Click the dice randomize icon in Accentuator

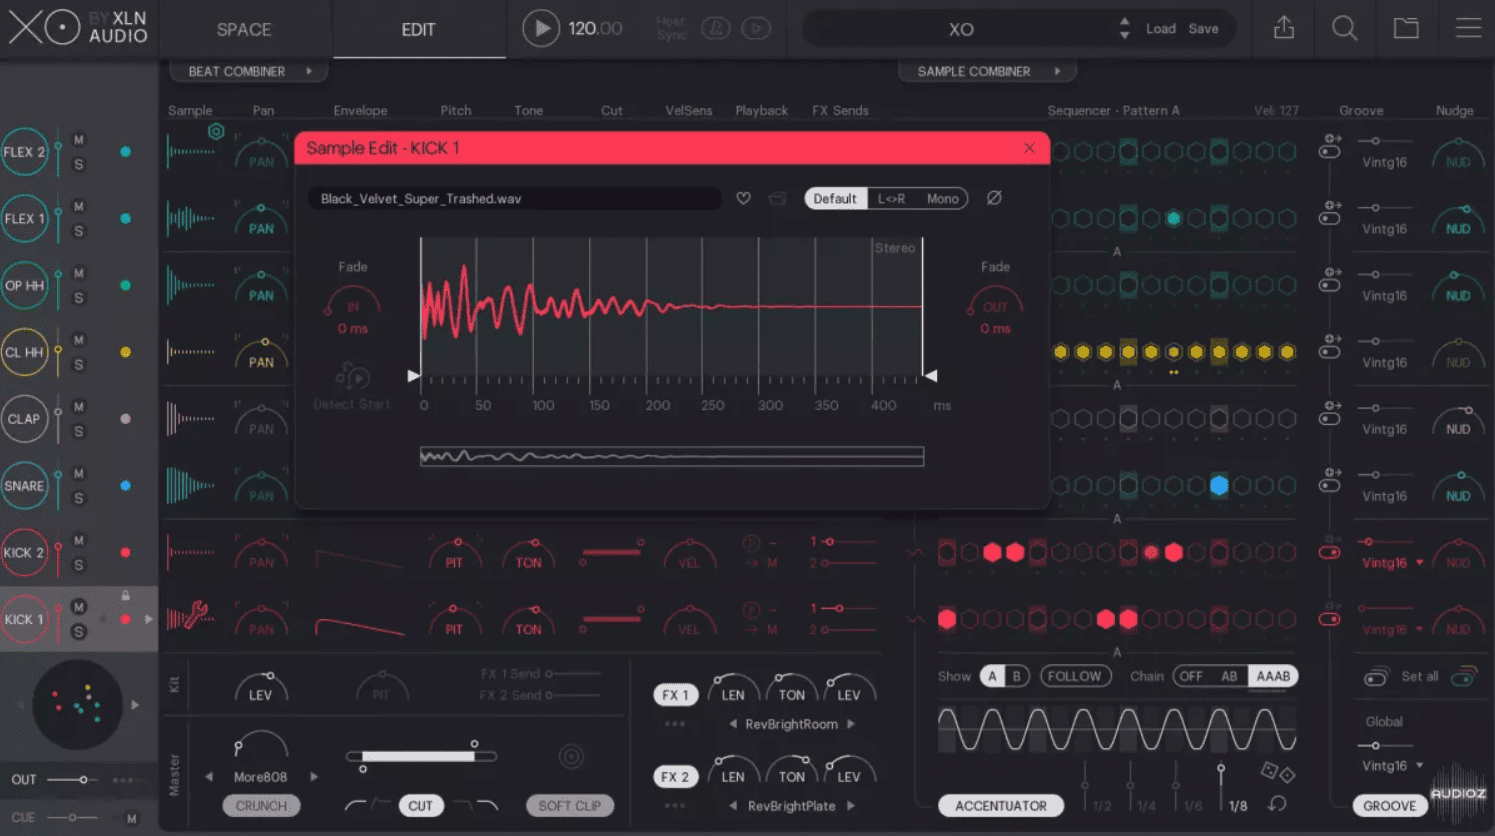(1277, 771)
